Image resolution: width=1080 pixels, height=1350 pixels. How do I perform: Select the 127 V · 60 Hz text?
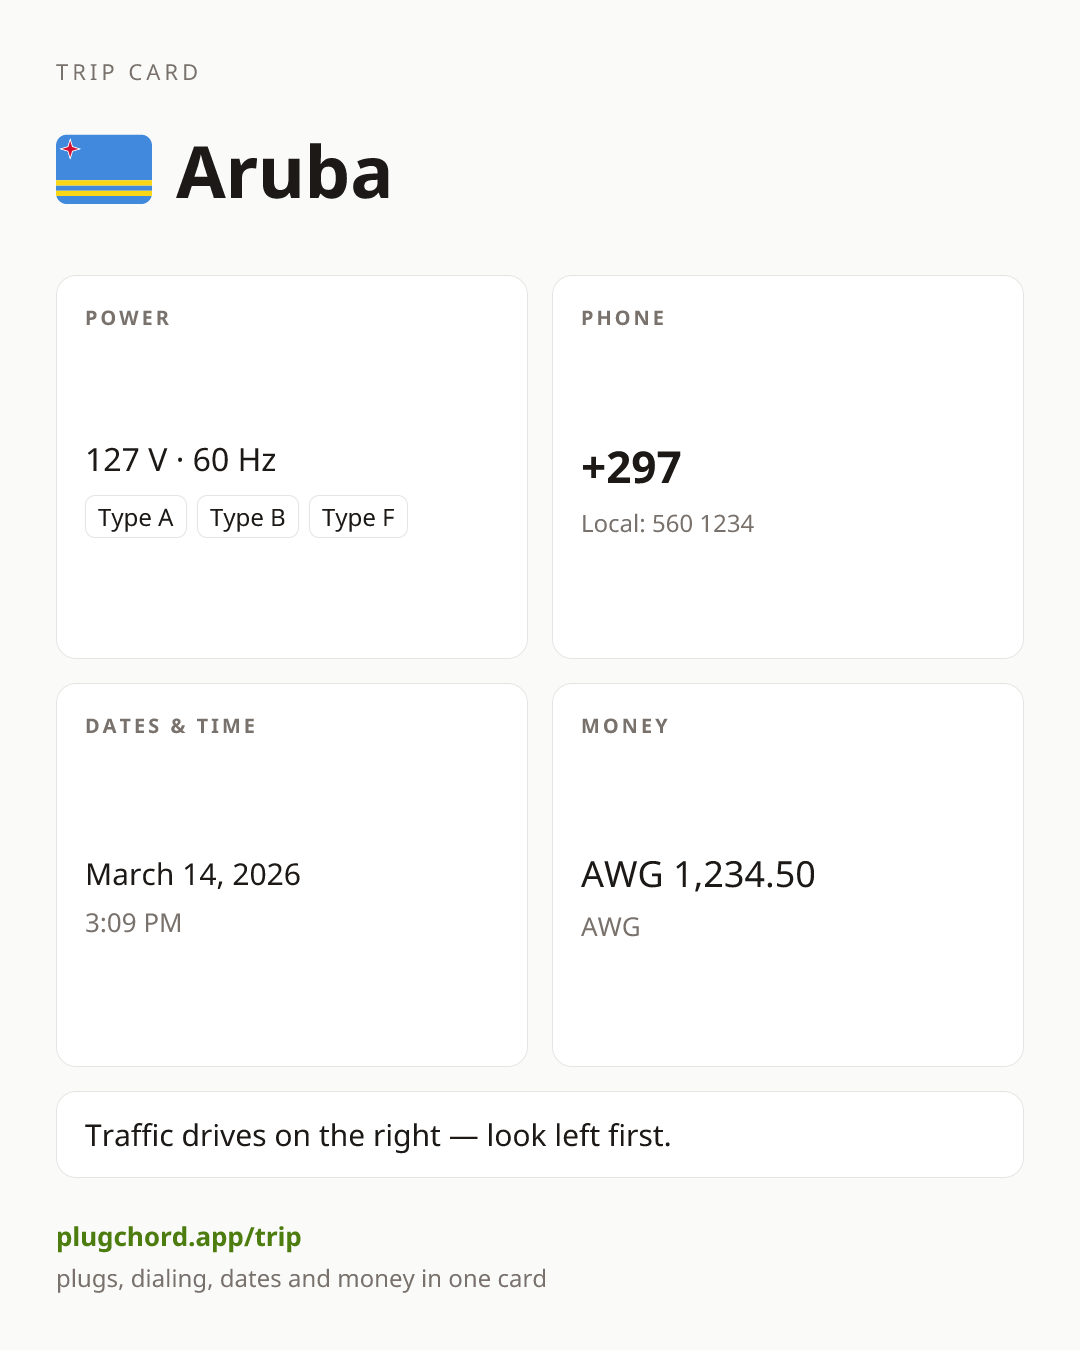(181, 460)
